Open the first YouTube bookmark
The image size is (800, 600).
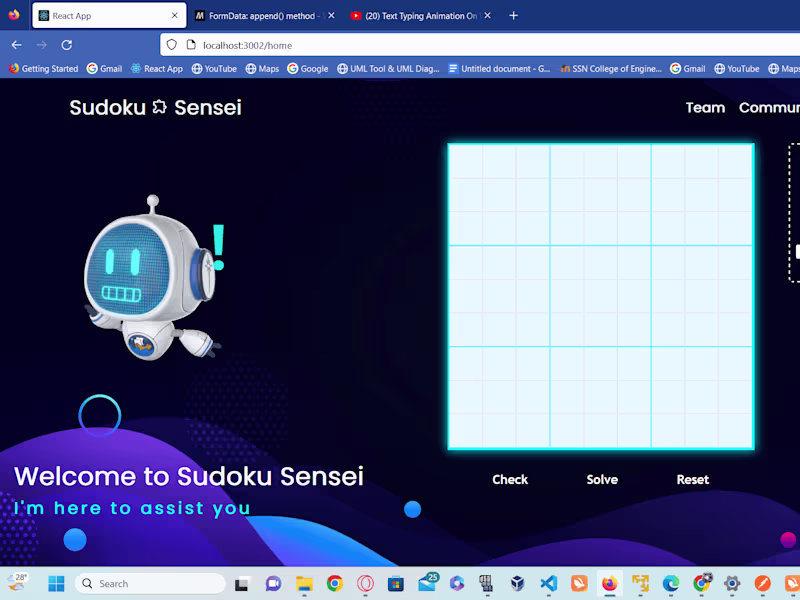(x=214, y=68)
